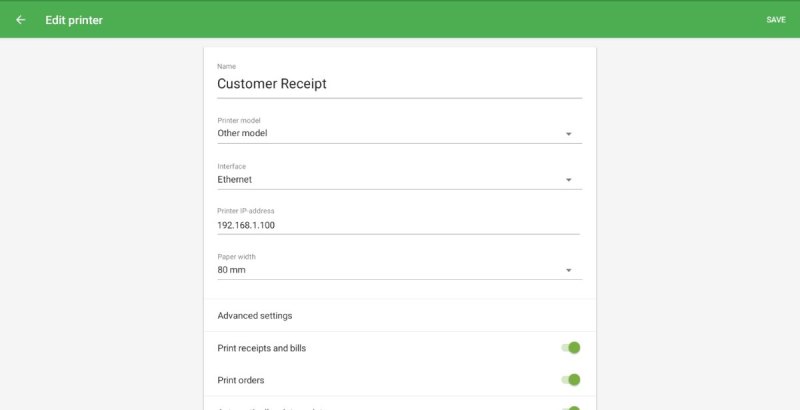
Task: Click the Printer IP address field
Action: [398, 225]
